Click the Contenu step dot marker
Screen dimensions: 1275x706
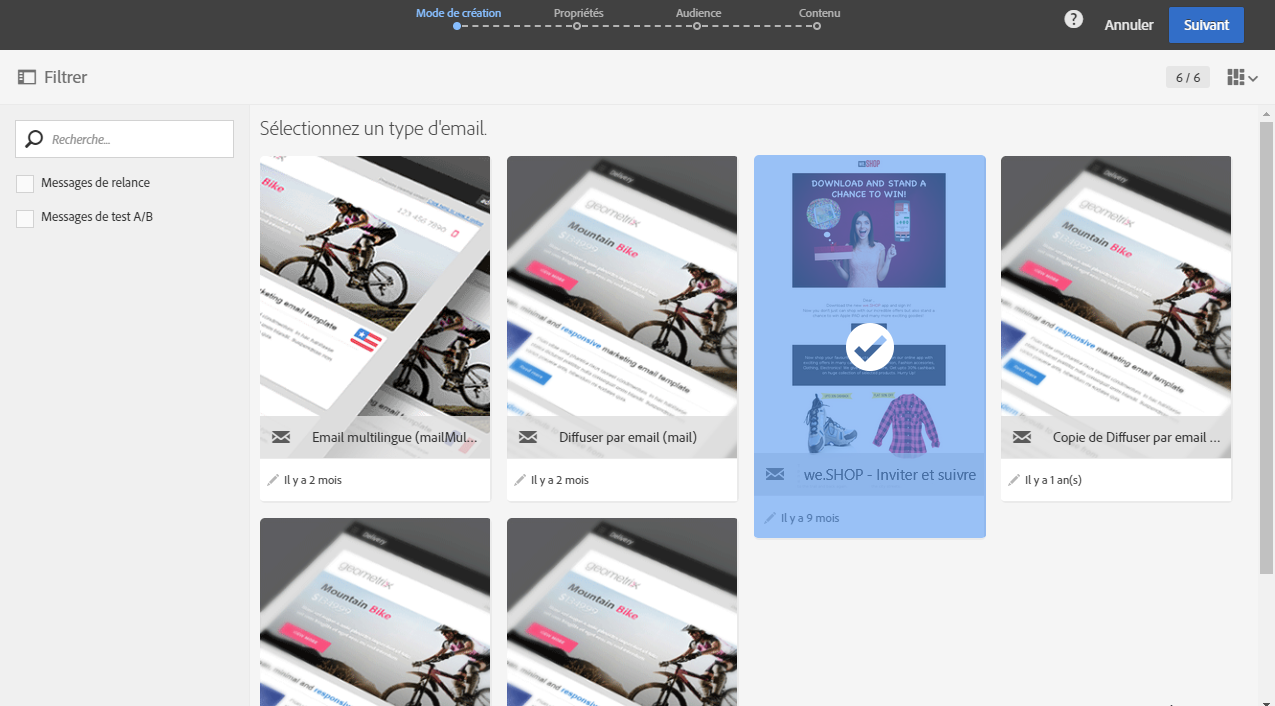[817, 26]
